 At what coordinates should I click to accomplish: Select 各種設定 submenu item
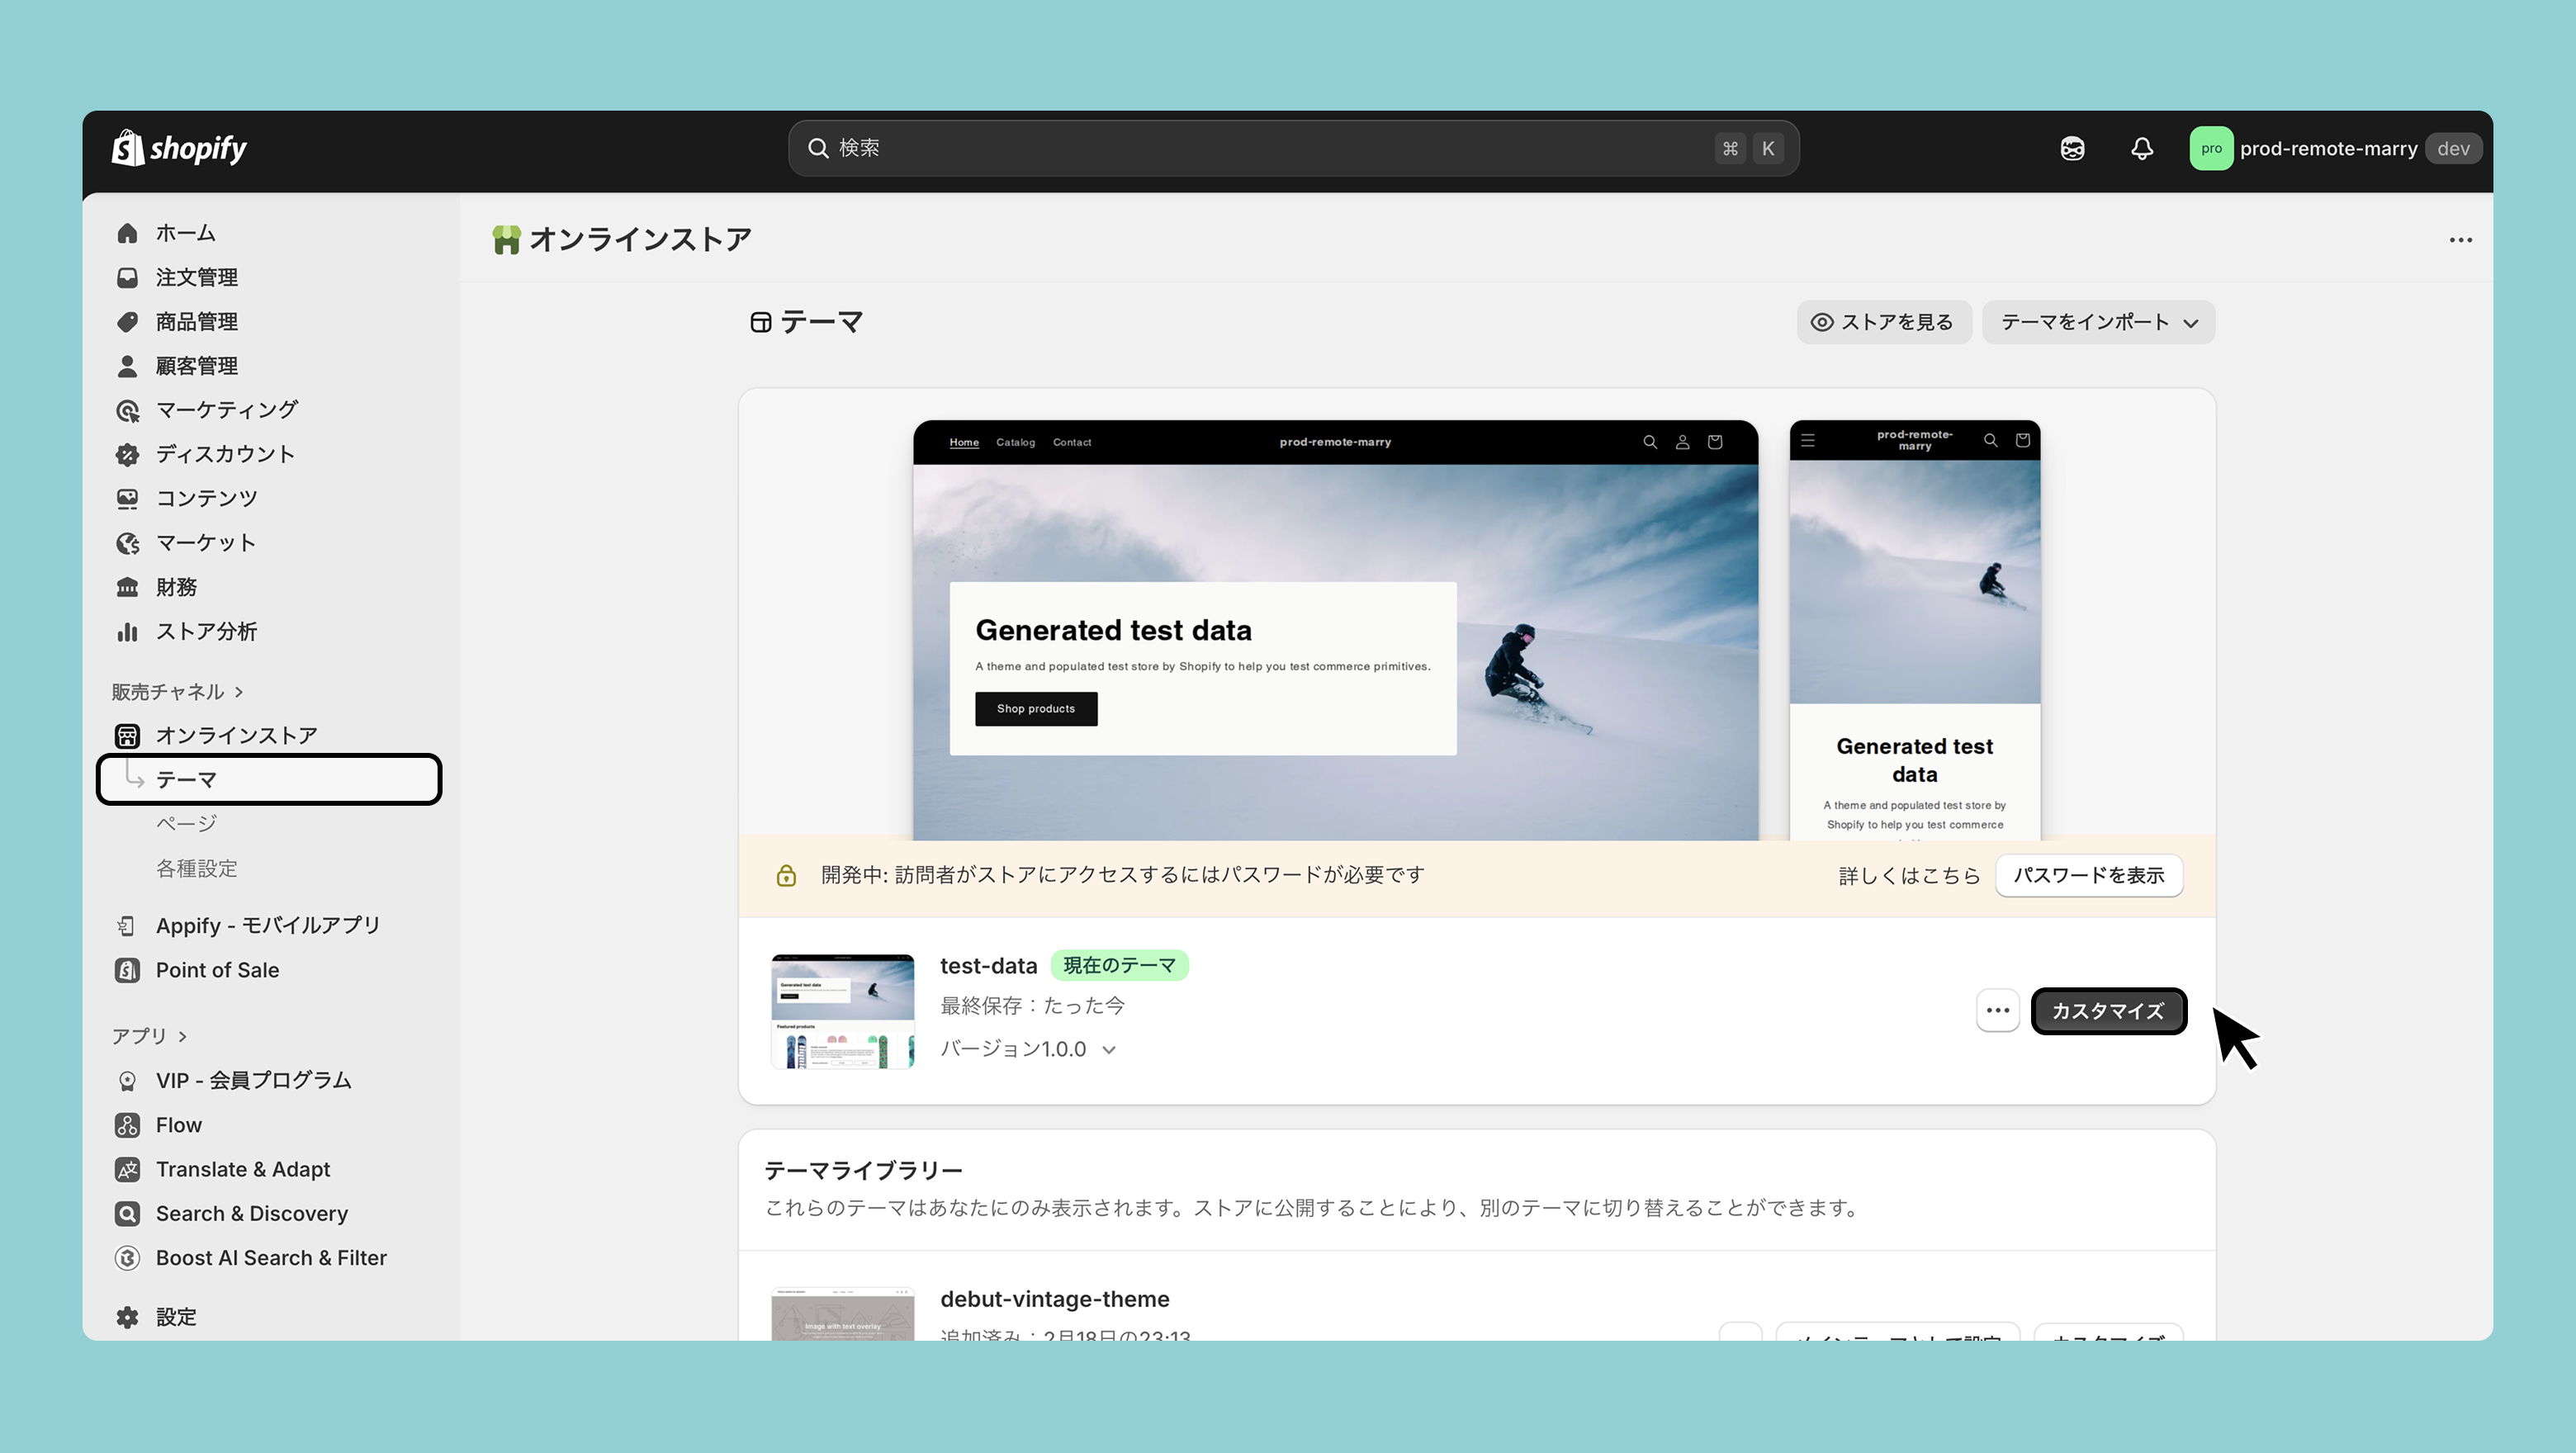(196, 868)
